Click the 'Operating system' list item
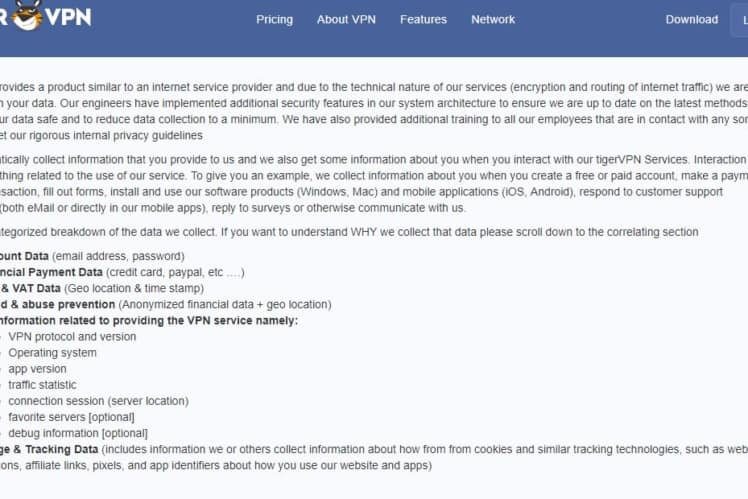This screenshot has height=499, width=748. coord(52,353)
